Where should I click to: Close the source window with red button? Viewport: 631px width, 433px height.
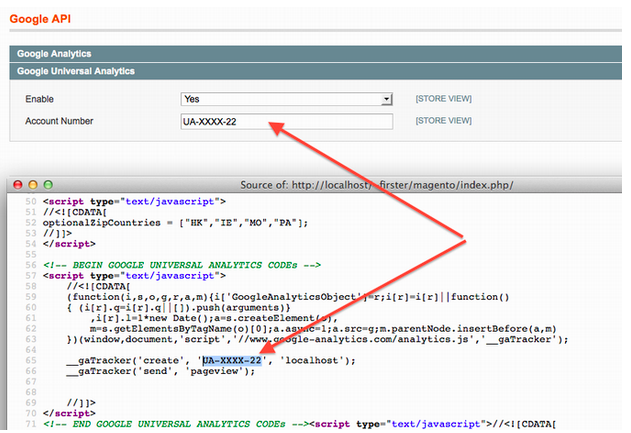pos(18,185)
